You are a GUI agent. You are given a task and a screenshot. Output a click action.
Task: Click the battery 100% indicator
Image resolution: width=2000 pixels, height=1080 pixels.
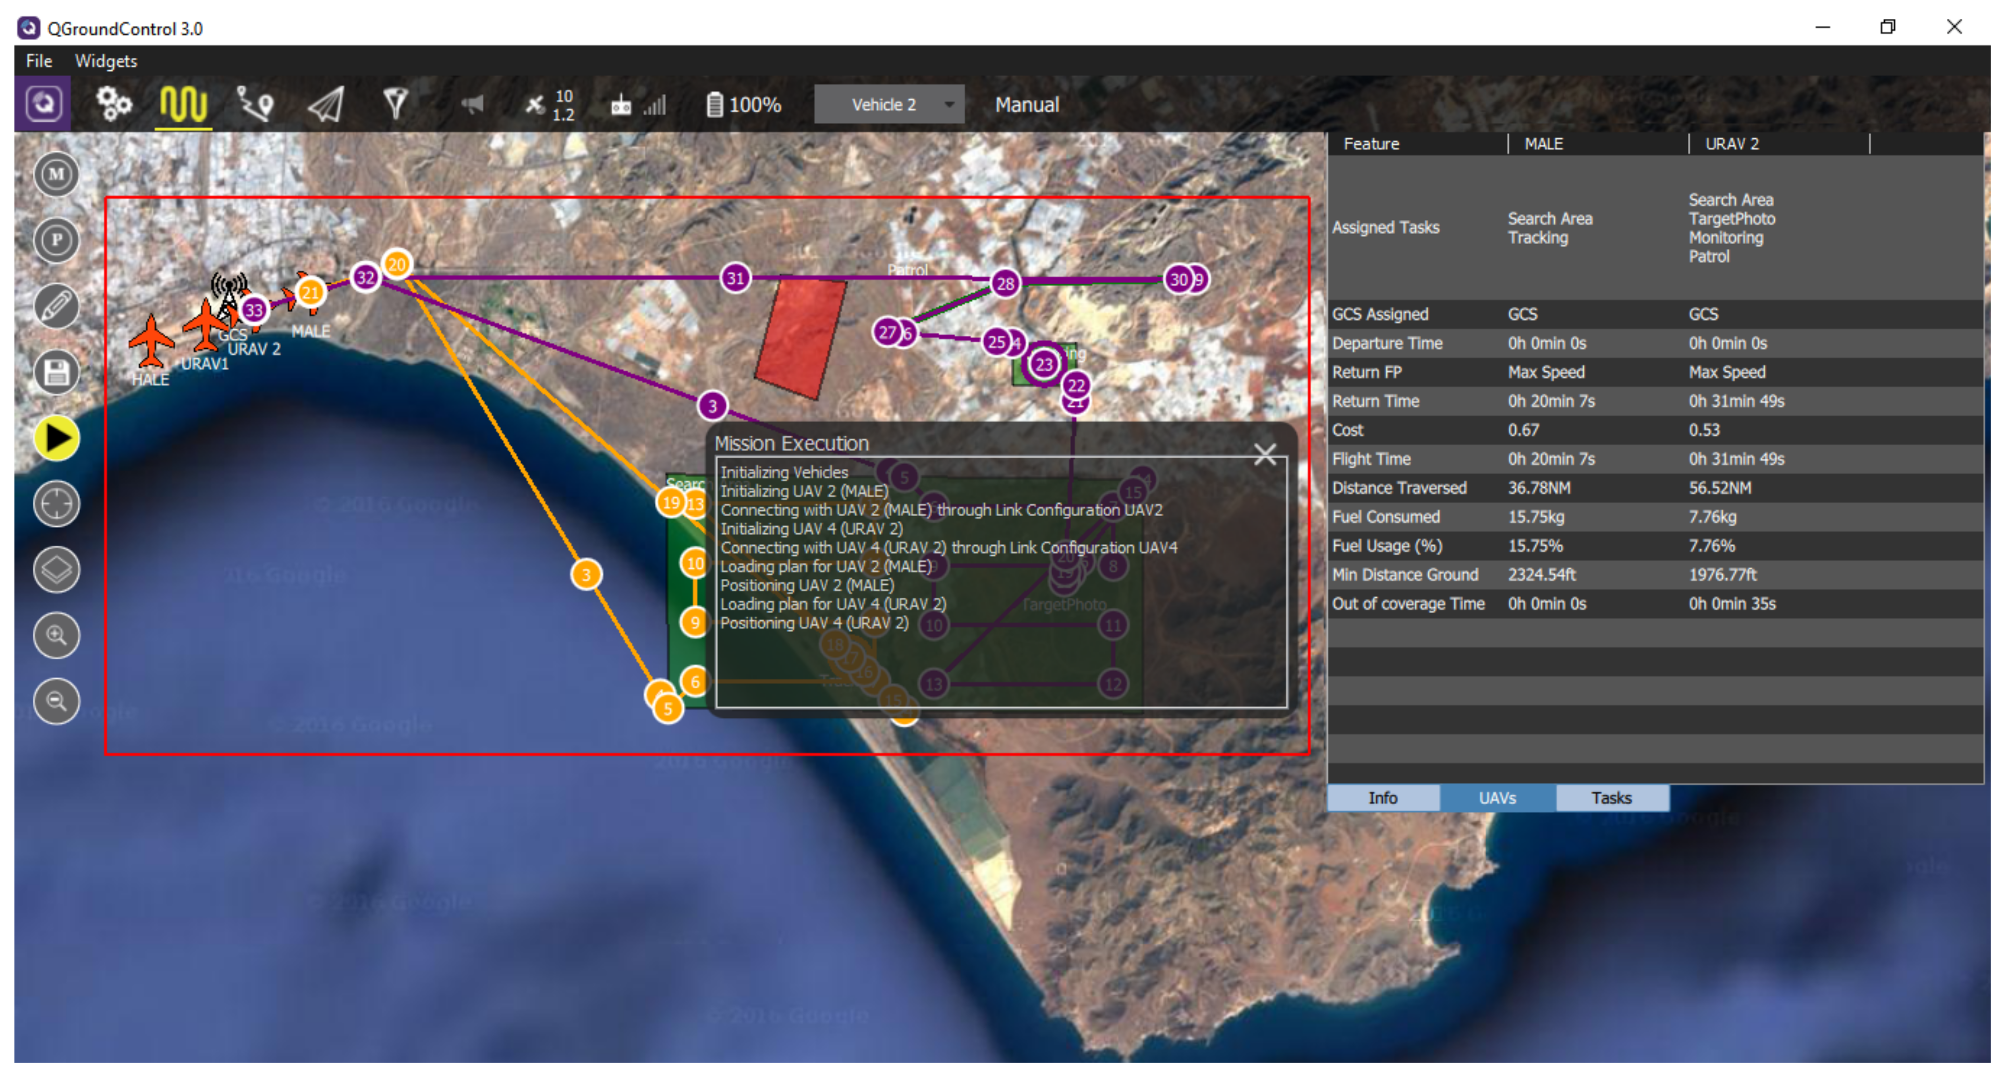pyautogui.click(x=744, y=104)
